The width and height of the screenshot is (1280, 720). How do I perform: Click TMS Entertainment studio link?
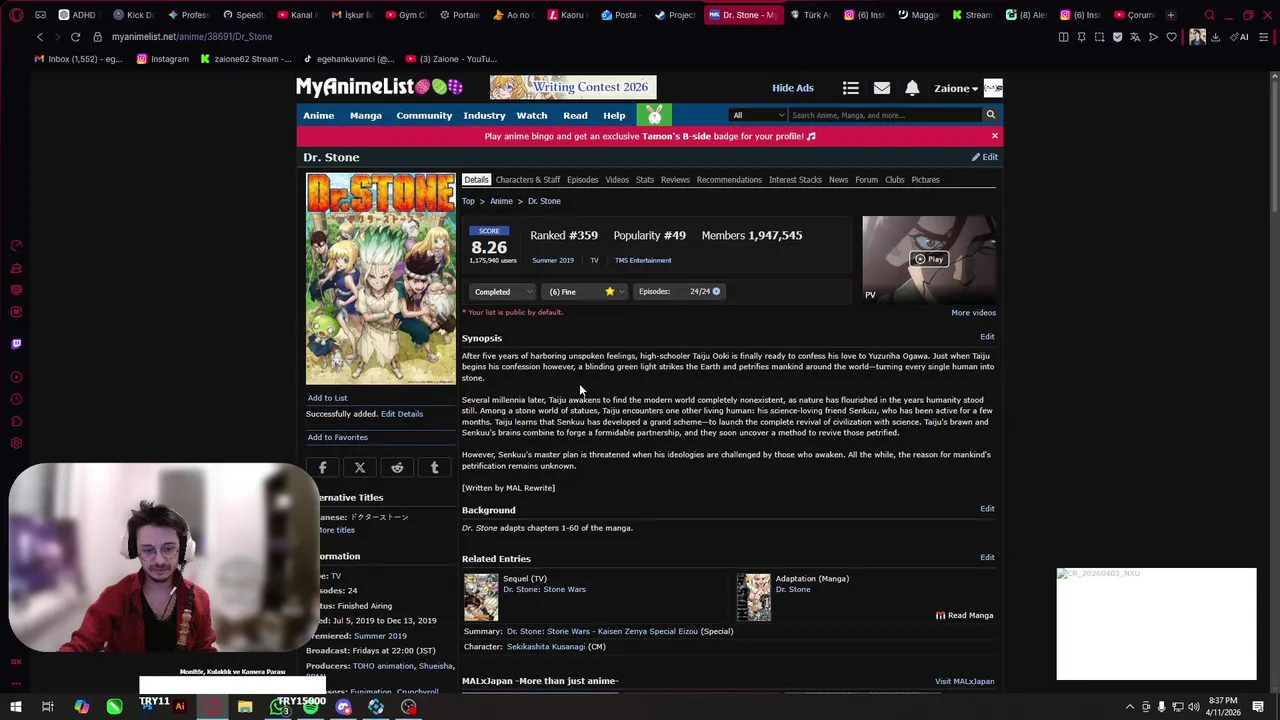643,261
